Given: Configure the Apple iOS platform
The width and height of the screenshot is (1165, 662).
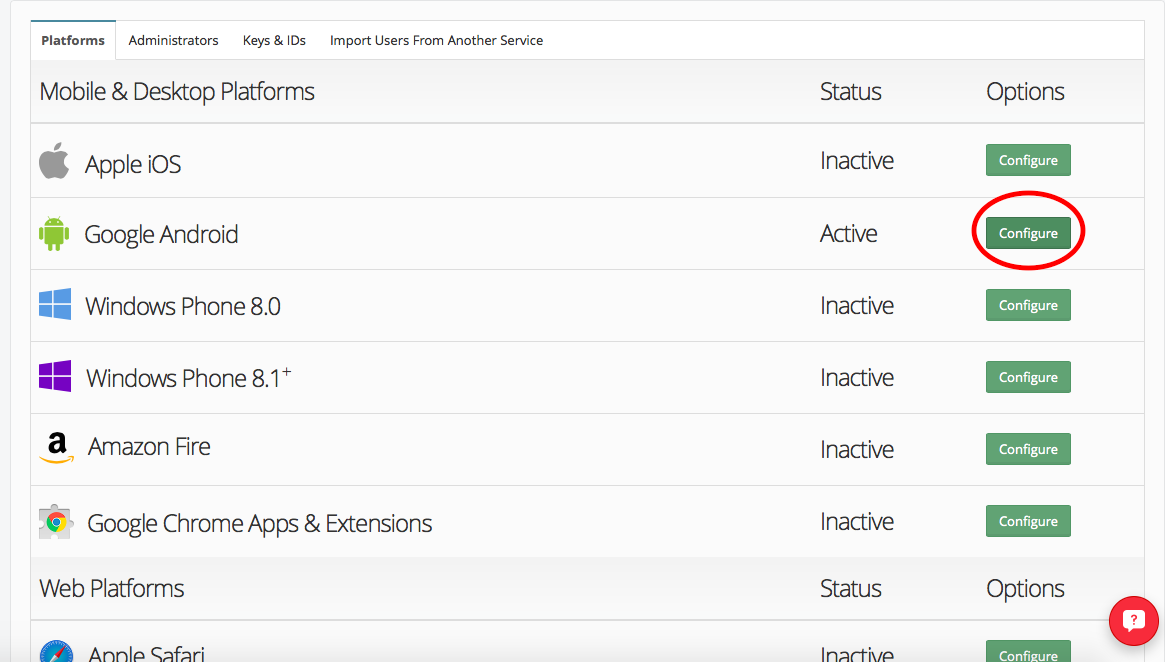Looking at the screenshot, I should pos(1028,160).
